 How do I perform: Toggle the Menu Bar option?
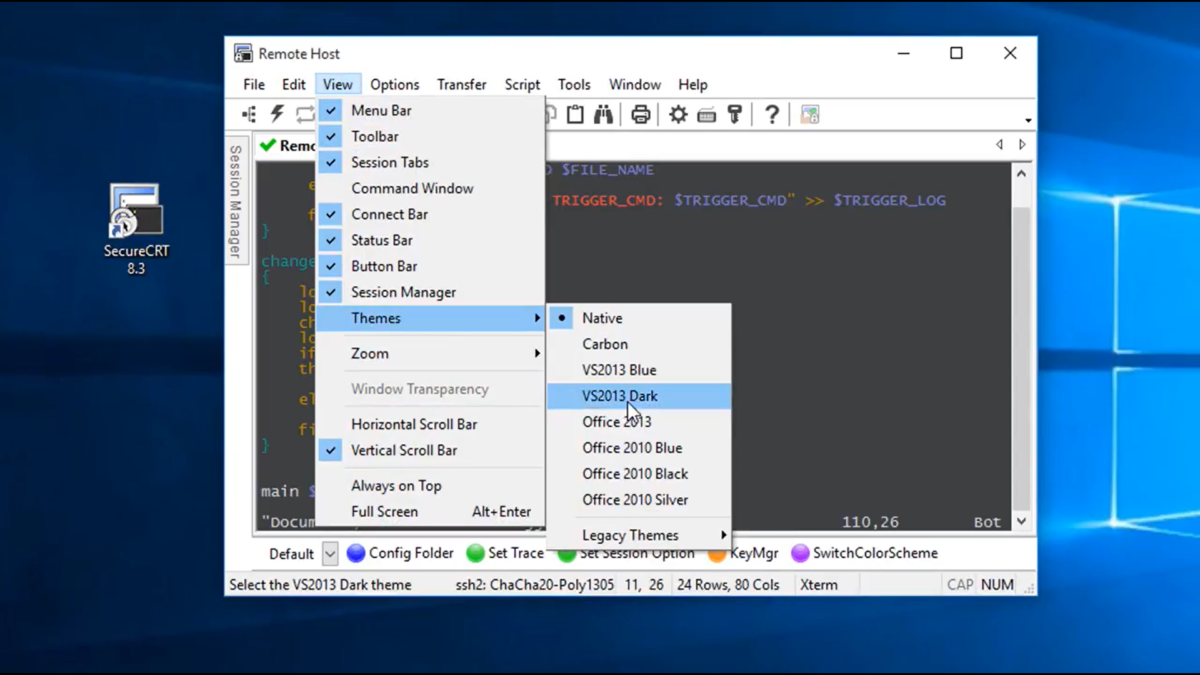[x=431, y=110]
